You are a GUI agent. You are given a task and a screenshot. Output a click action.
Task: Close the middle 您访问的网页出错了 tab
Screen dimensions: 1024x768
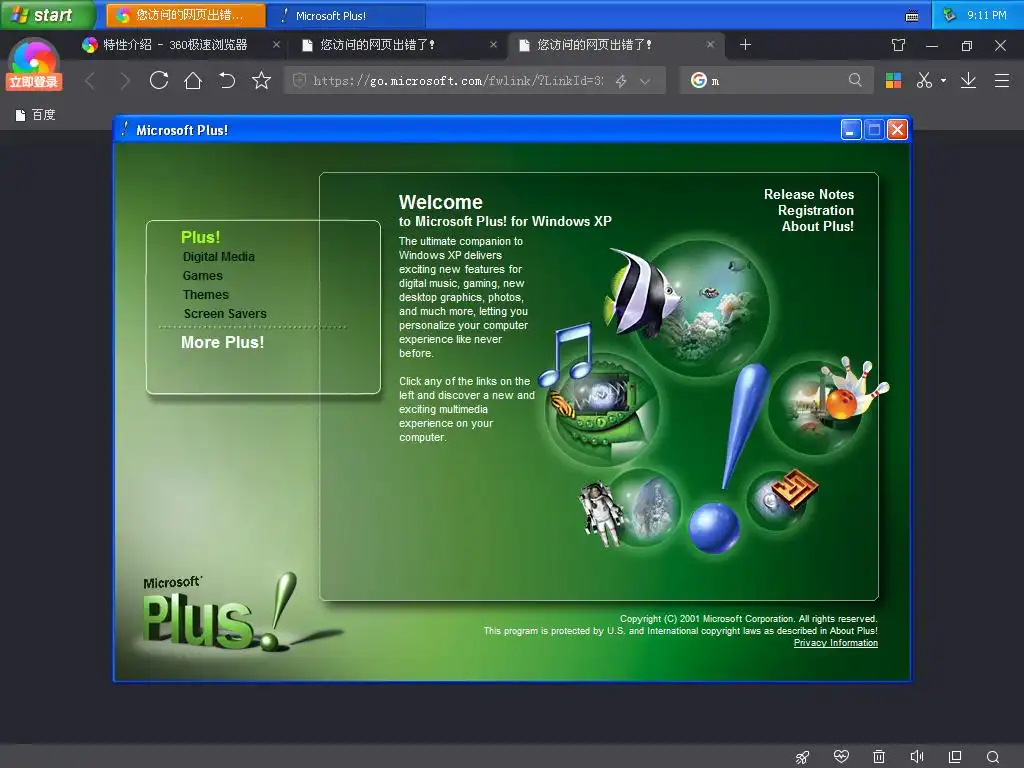[x=493, y=44]
